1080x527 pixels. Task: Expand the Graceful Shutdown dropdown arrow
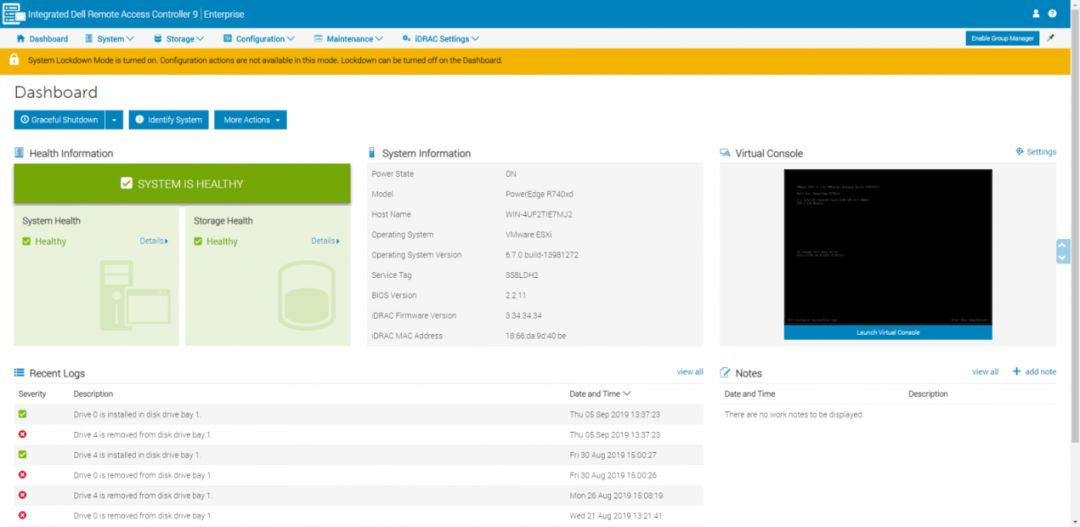tap(114, 120)
